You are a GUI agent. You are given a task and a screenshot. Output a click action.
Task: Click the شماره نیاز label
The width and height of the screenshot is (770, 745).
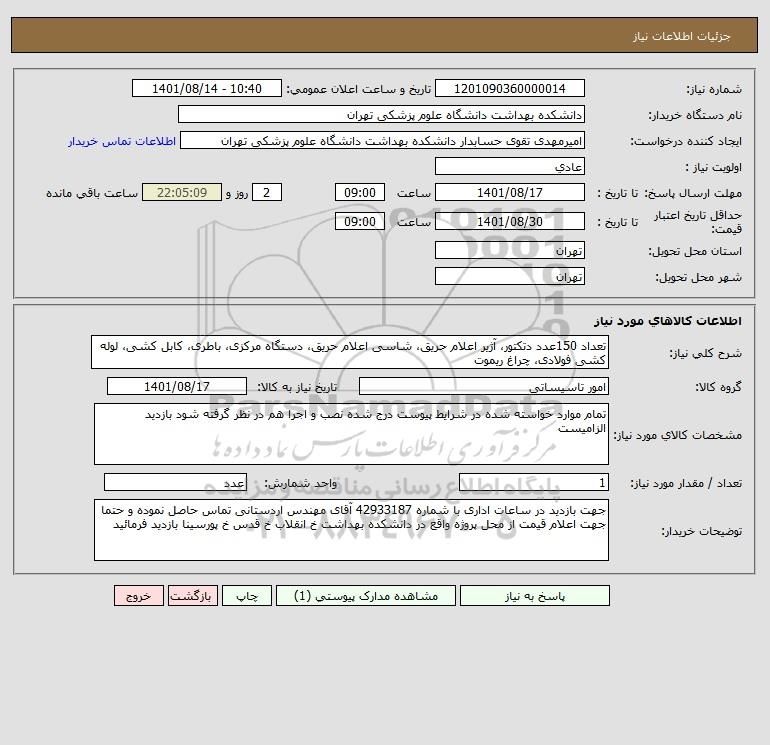pos(714,89)
